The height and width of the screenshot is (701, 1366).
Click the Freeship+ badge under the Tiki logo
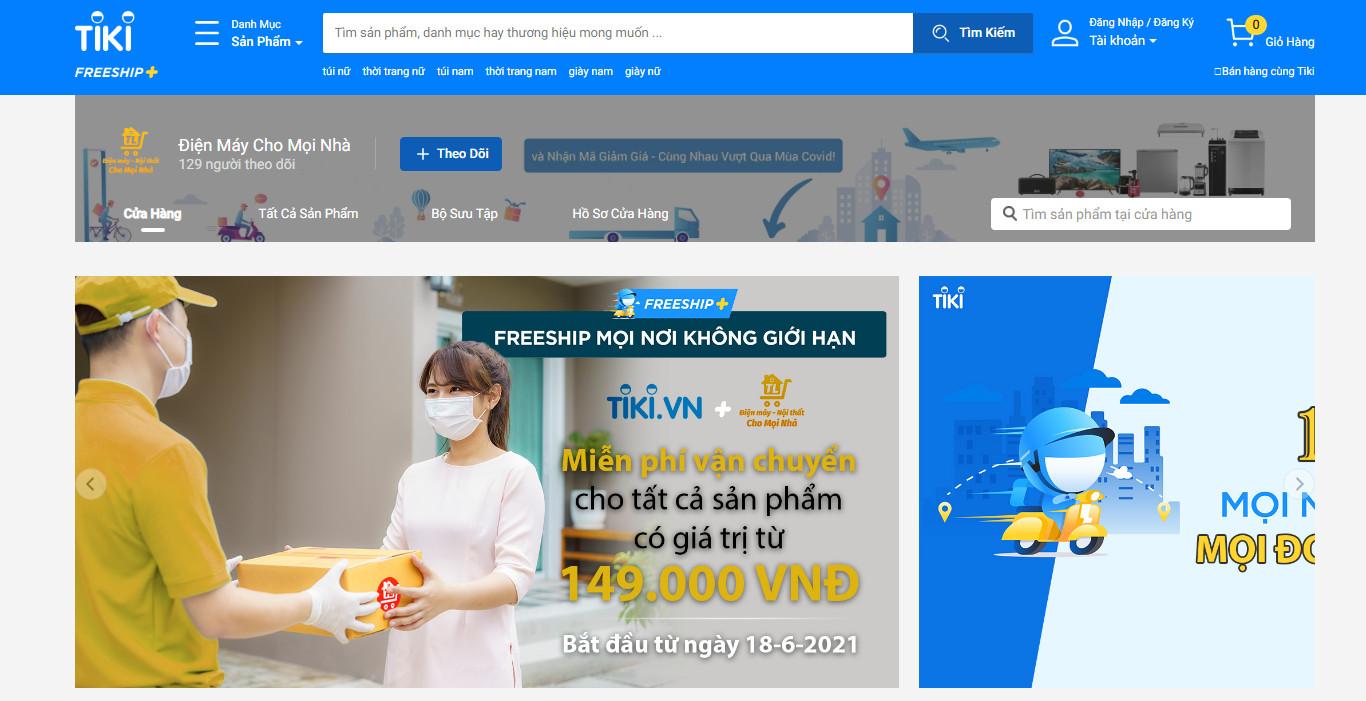pos(116,72)
